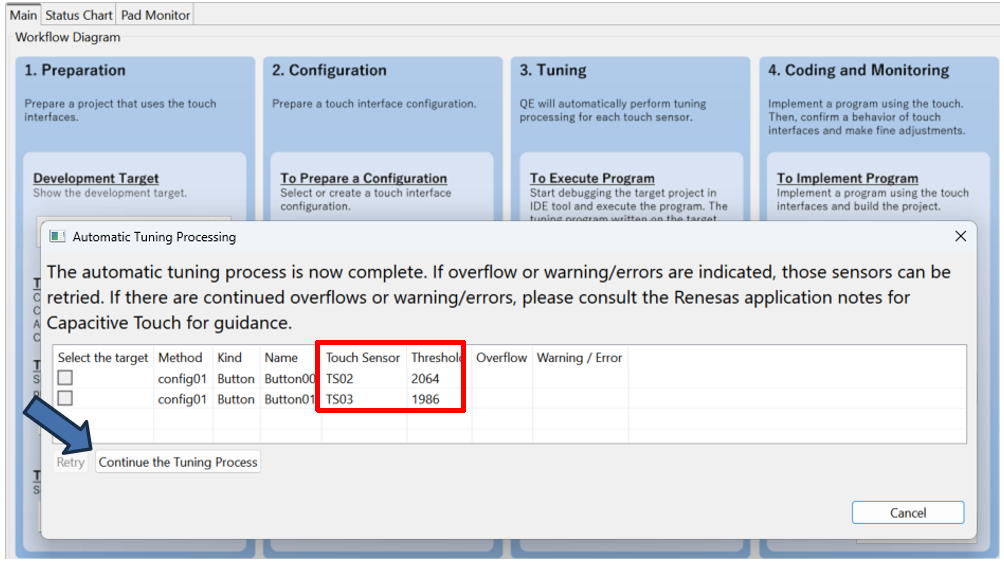Click the To Prepare a Configuration link
1004x564 pixels.
363,179
